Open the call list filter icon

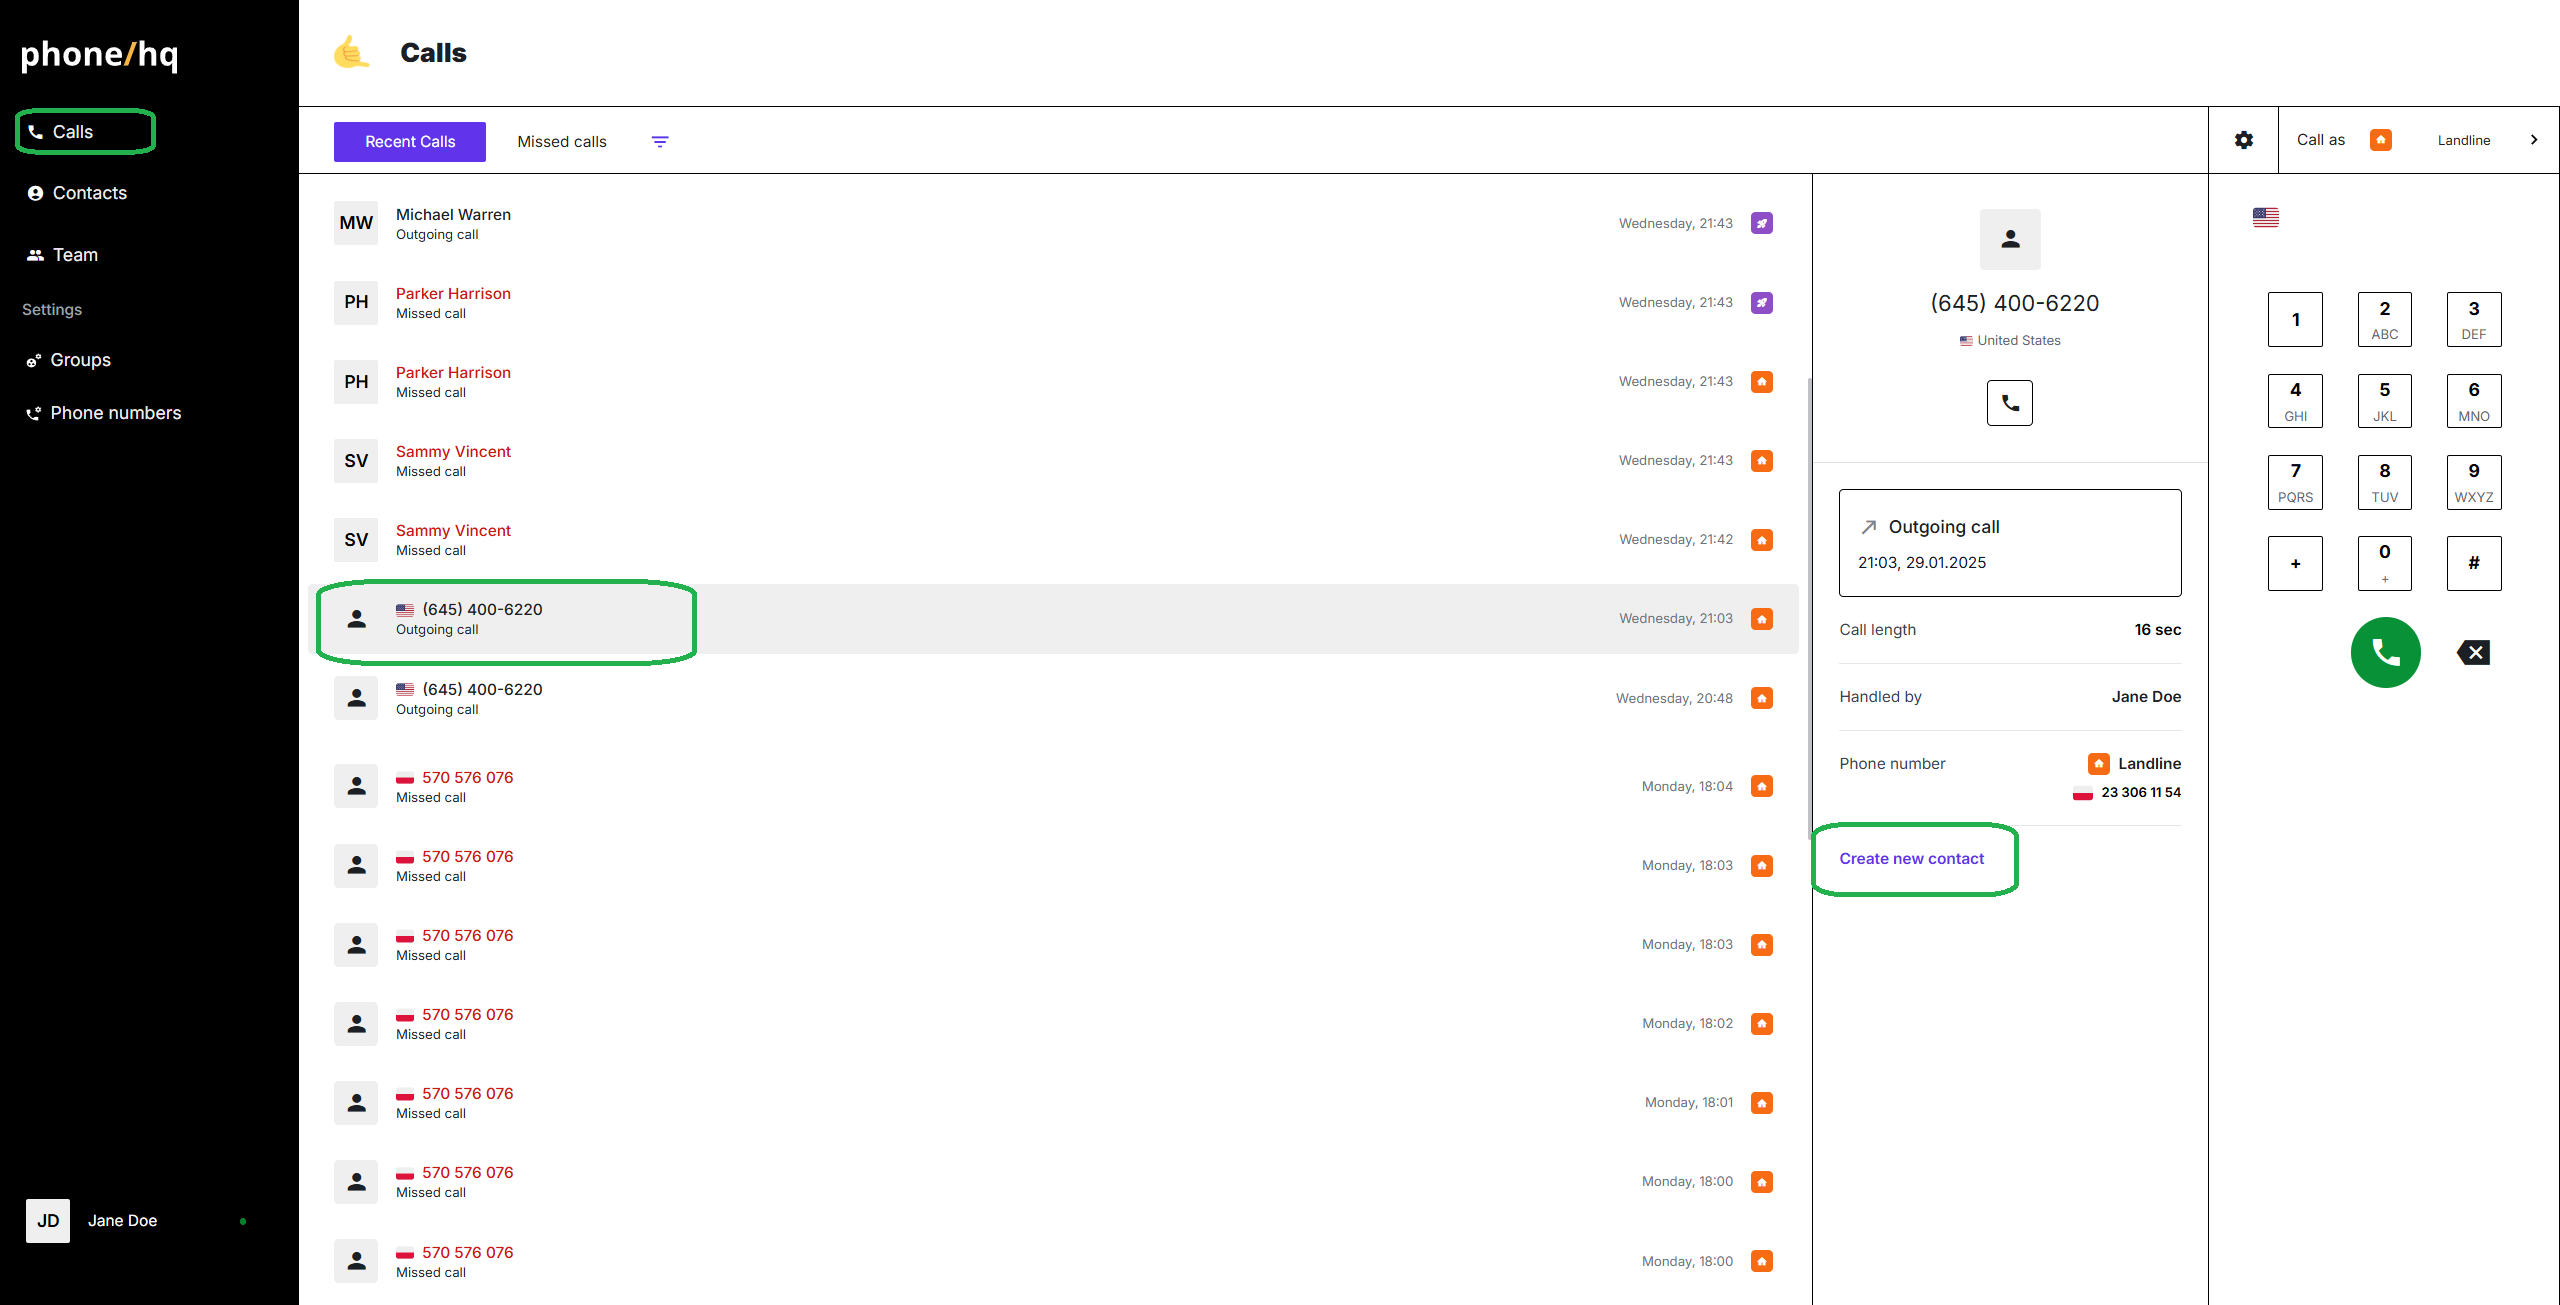pos(660,142)
